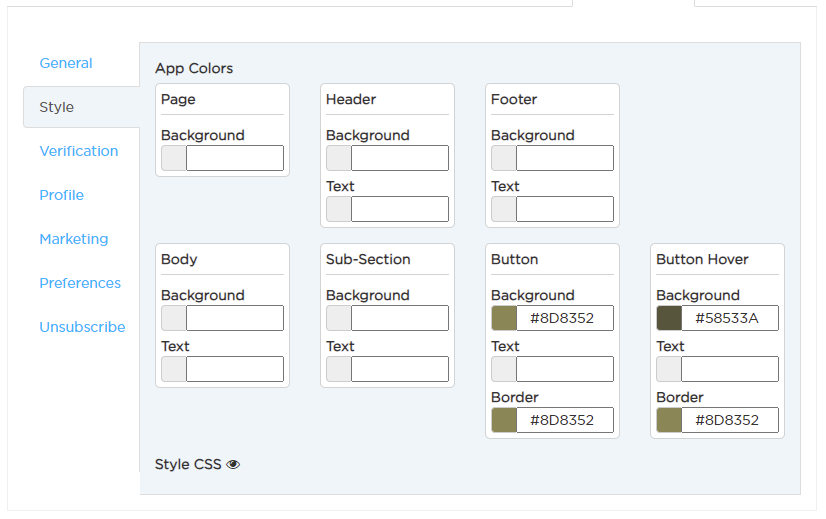The image size is (826, 519).
Task: Open the Button Background color swatch
Action: click(x=504, y=318)
